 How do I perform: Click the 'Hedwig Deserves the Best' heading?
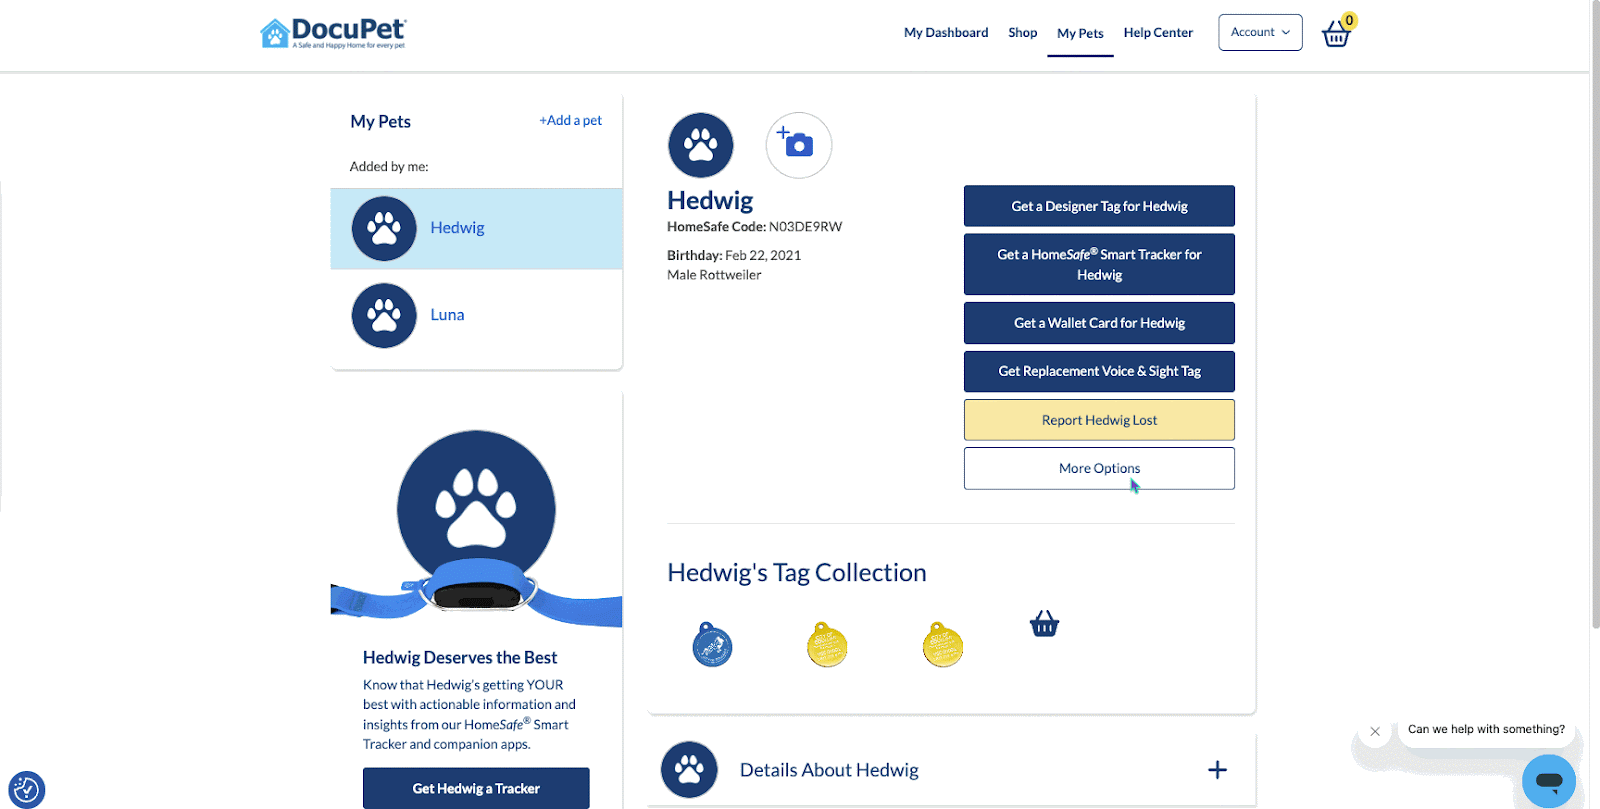(x=460, y=657)
